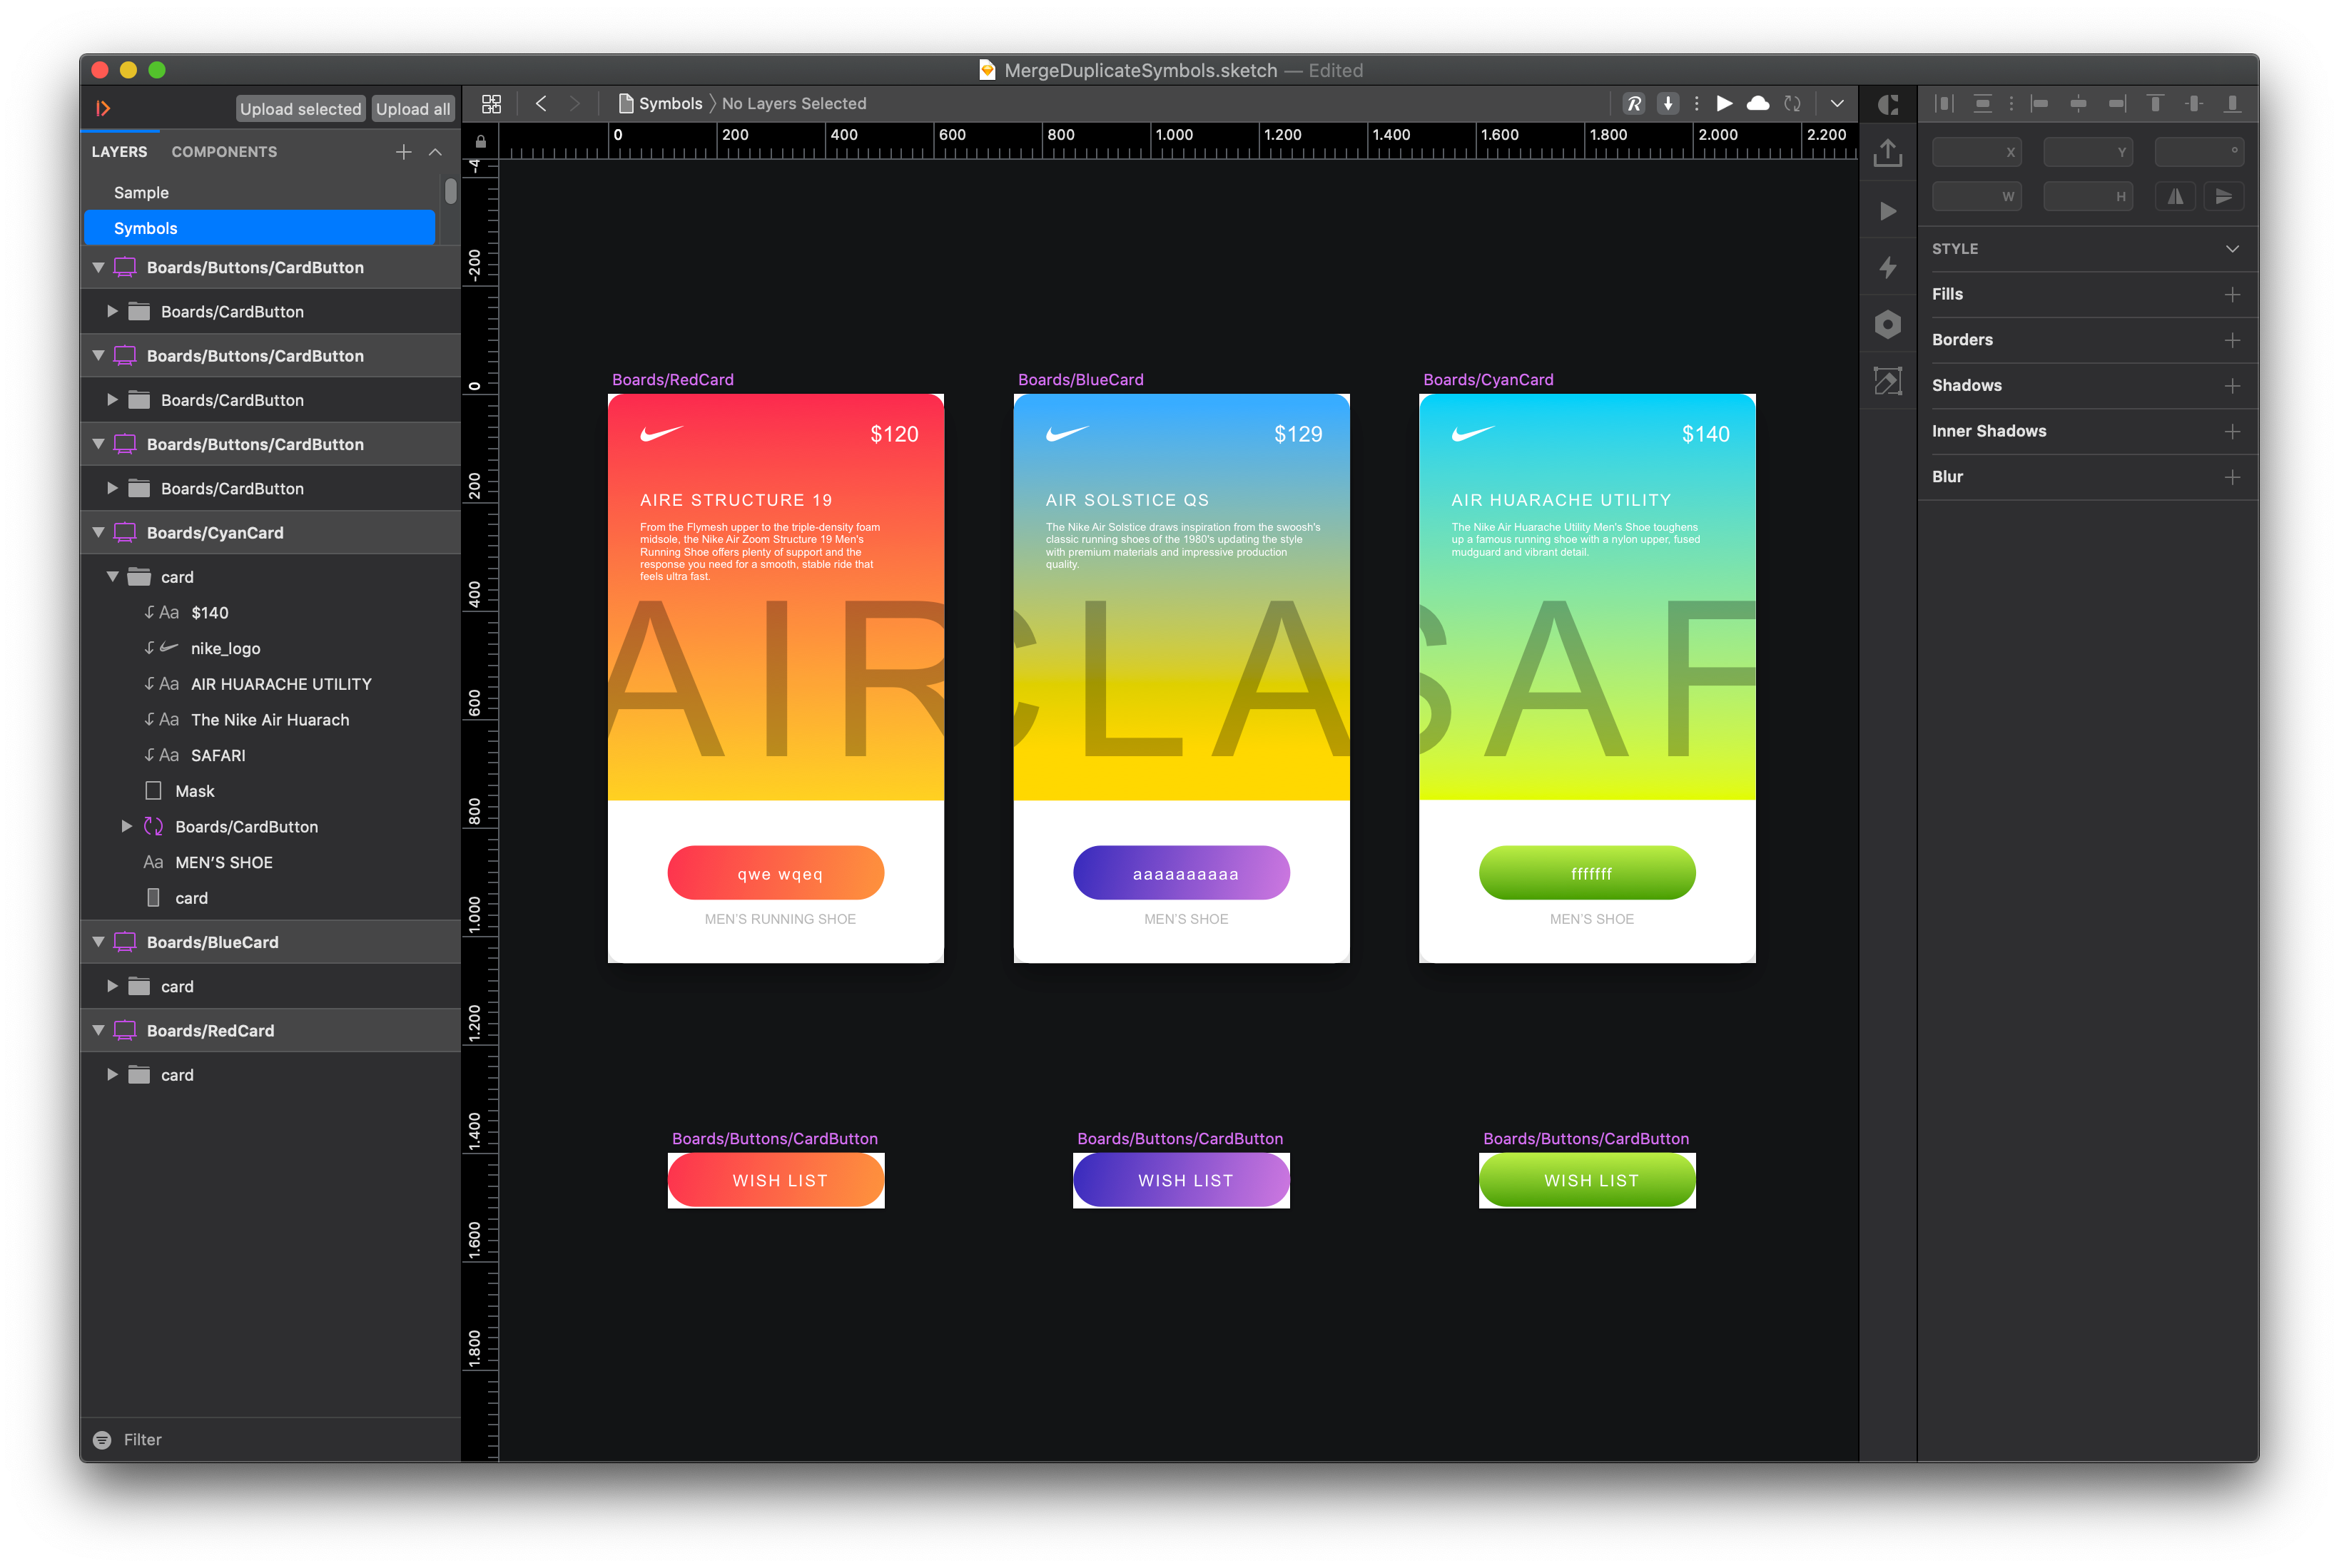This screenshot has height=1568, width=2339.
Task: Add a new Inner Shadow
Action: click(x=2232, y=432)
